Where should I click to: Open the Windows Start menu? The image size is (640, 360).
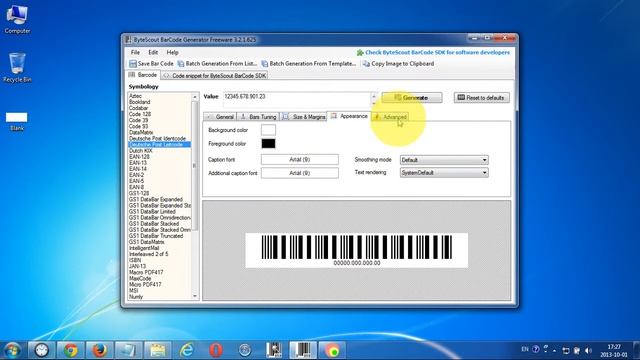pyautogui.click(x=12, y=350)
